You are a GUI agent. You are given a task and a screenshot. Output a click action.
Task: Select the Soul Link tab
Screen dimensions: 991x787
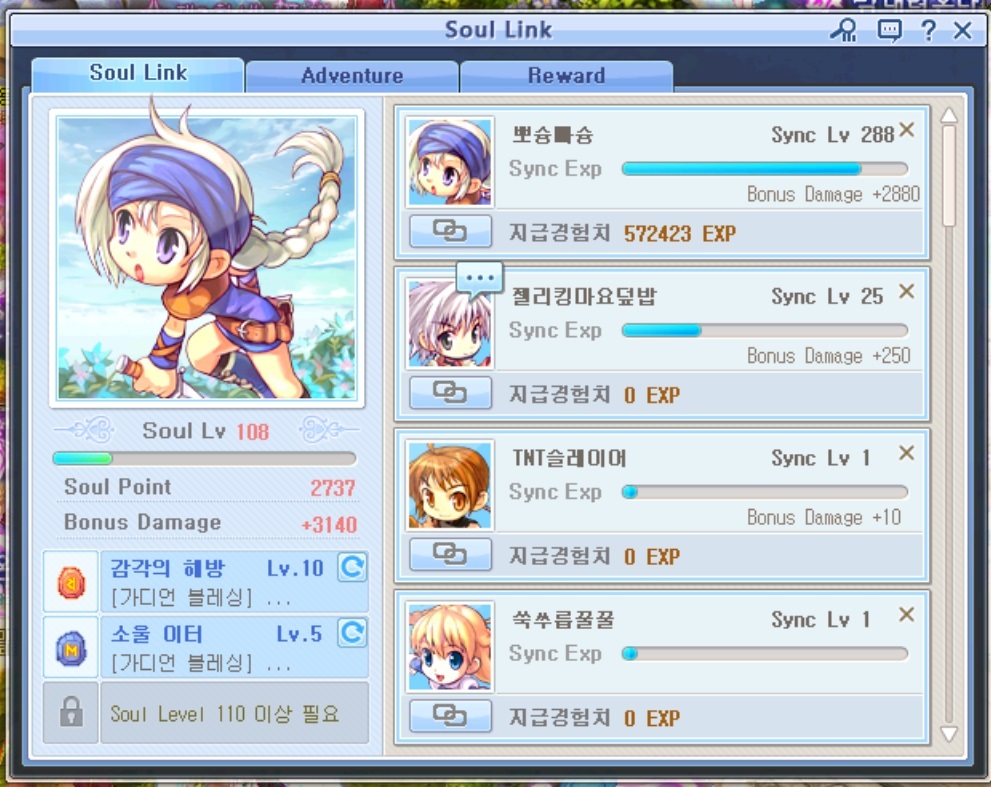(x=138, y=74)
